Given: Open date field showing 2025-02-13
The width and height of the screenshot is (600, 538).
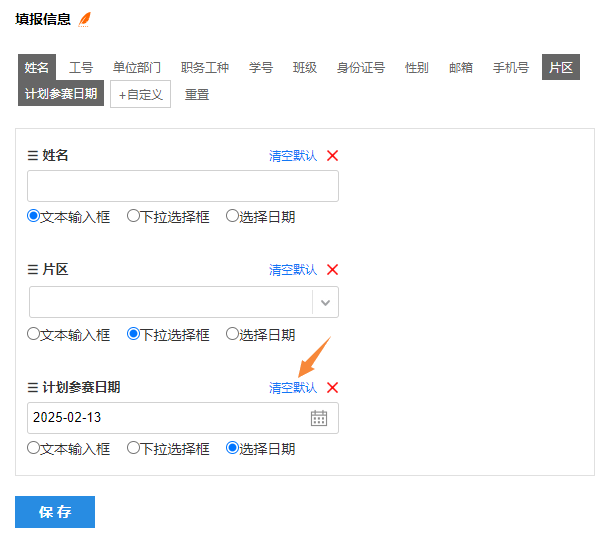Looking at the screenshot, I should pyautogui.click(x=183, y=418).
